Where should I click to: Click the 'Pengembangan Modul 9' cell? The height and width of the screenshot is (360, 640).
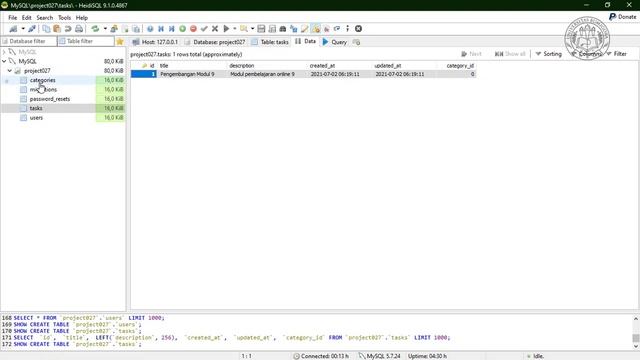[191, 74]
